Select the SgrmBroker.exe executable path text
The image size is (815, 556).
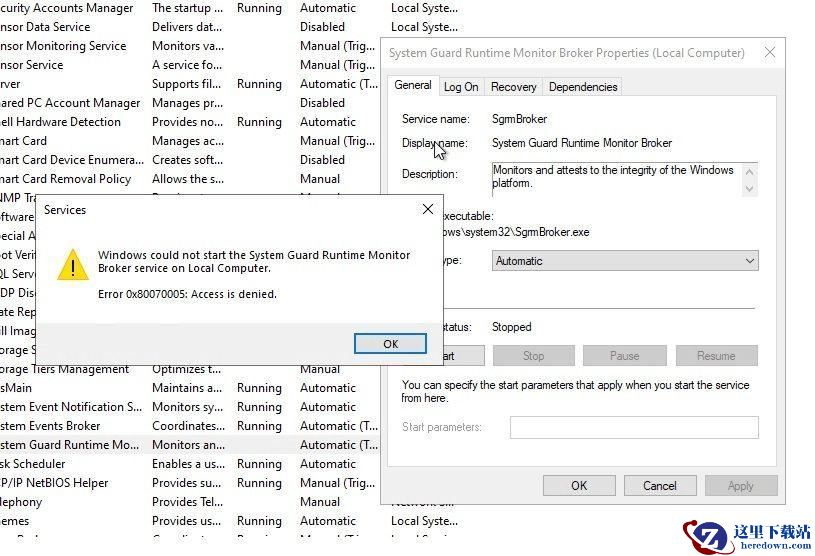click(x=516, y=232)
